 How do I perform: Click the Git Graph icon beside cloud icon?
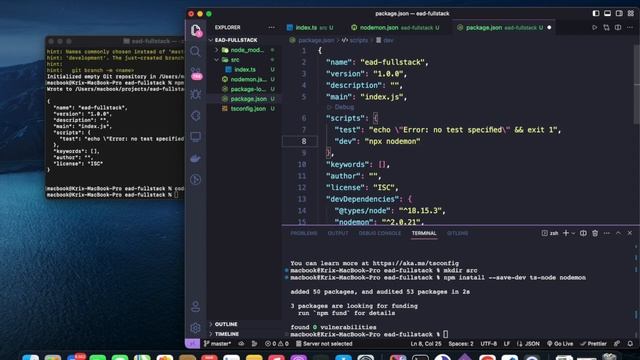[x=254, y=344]
